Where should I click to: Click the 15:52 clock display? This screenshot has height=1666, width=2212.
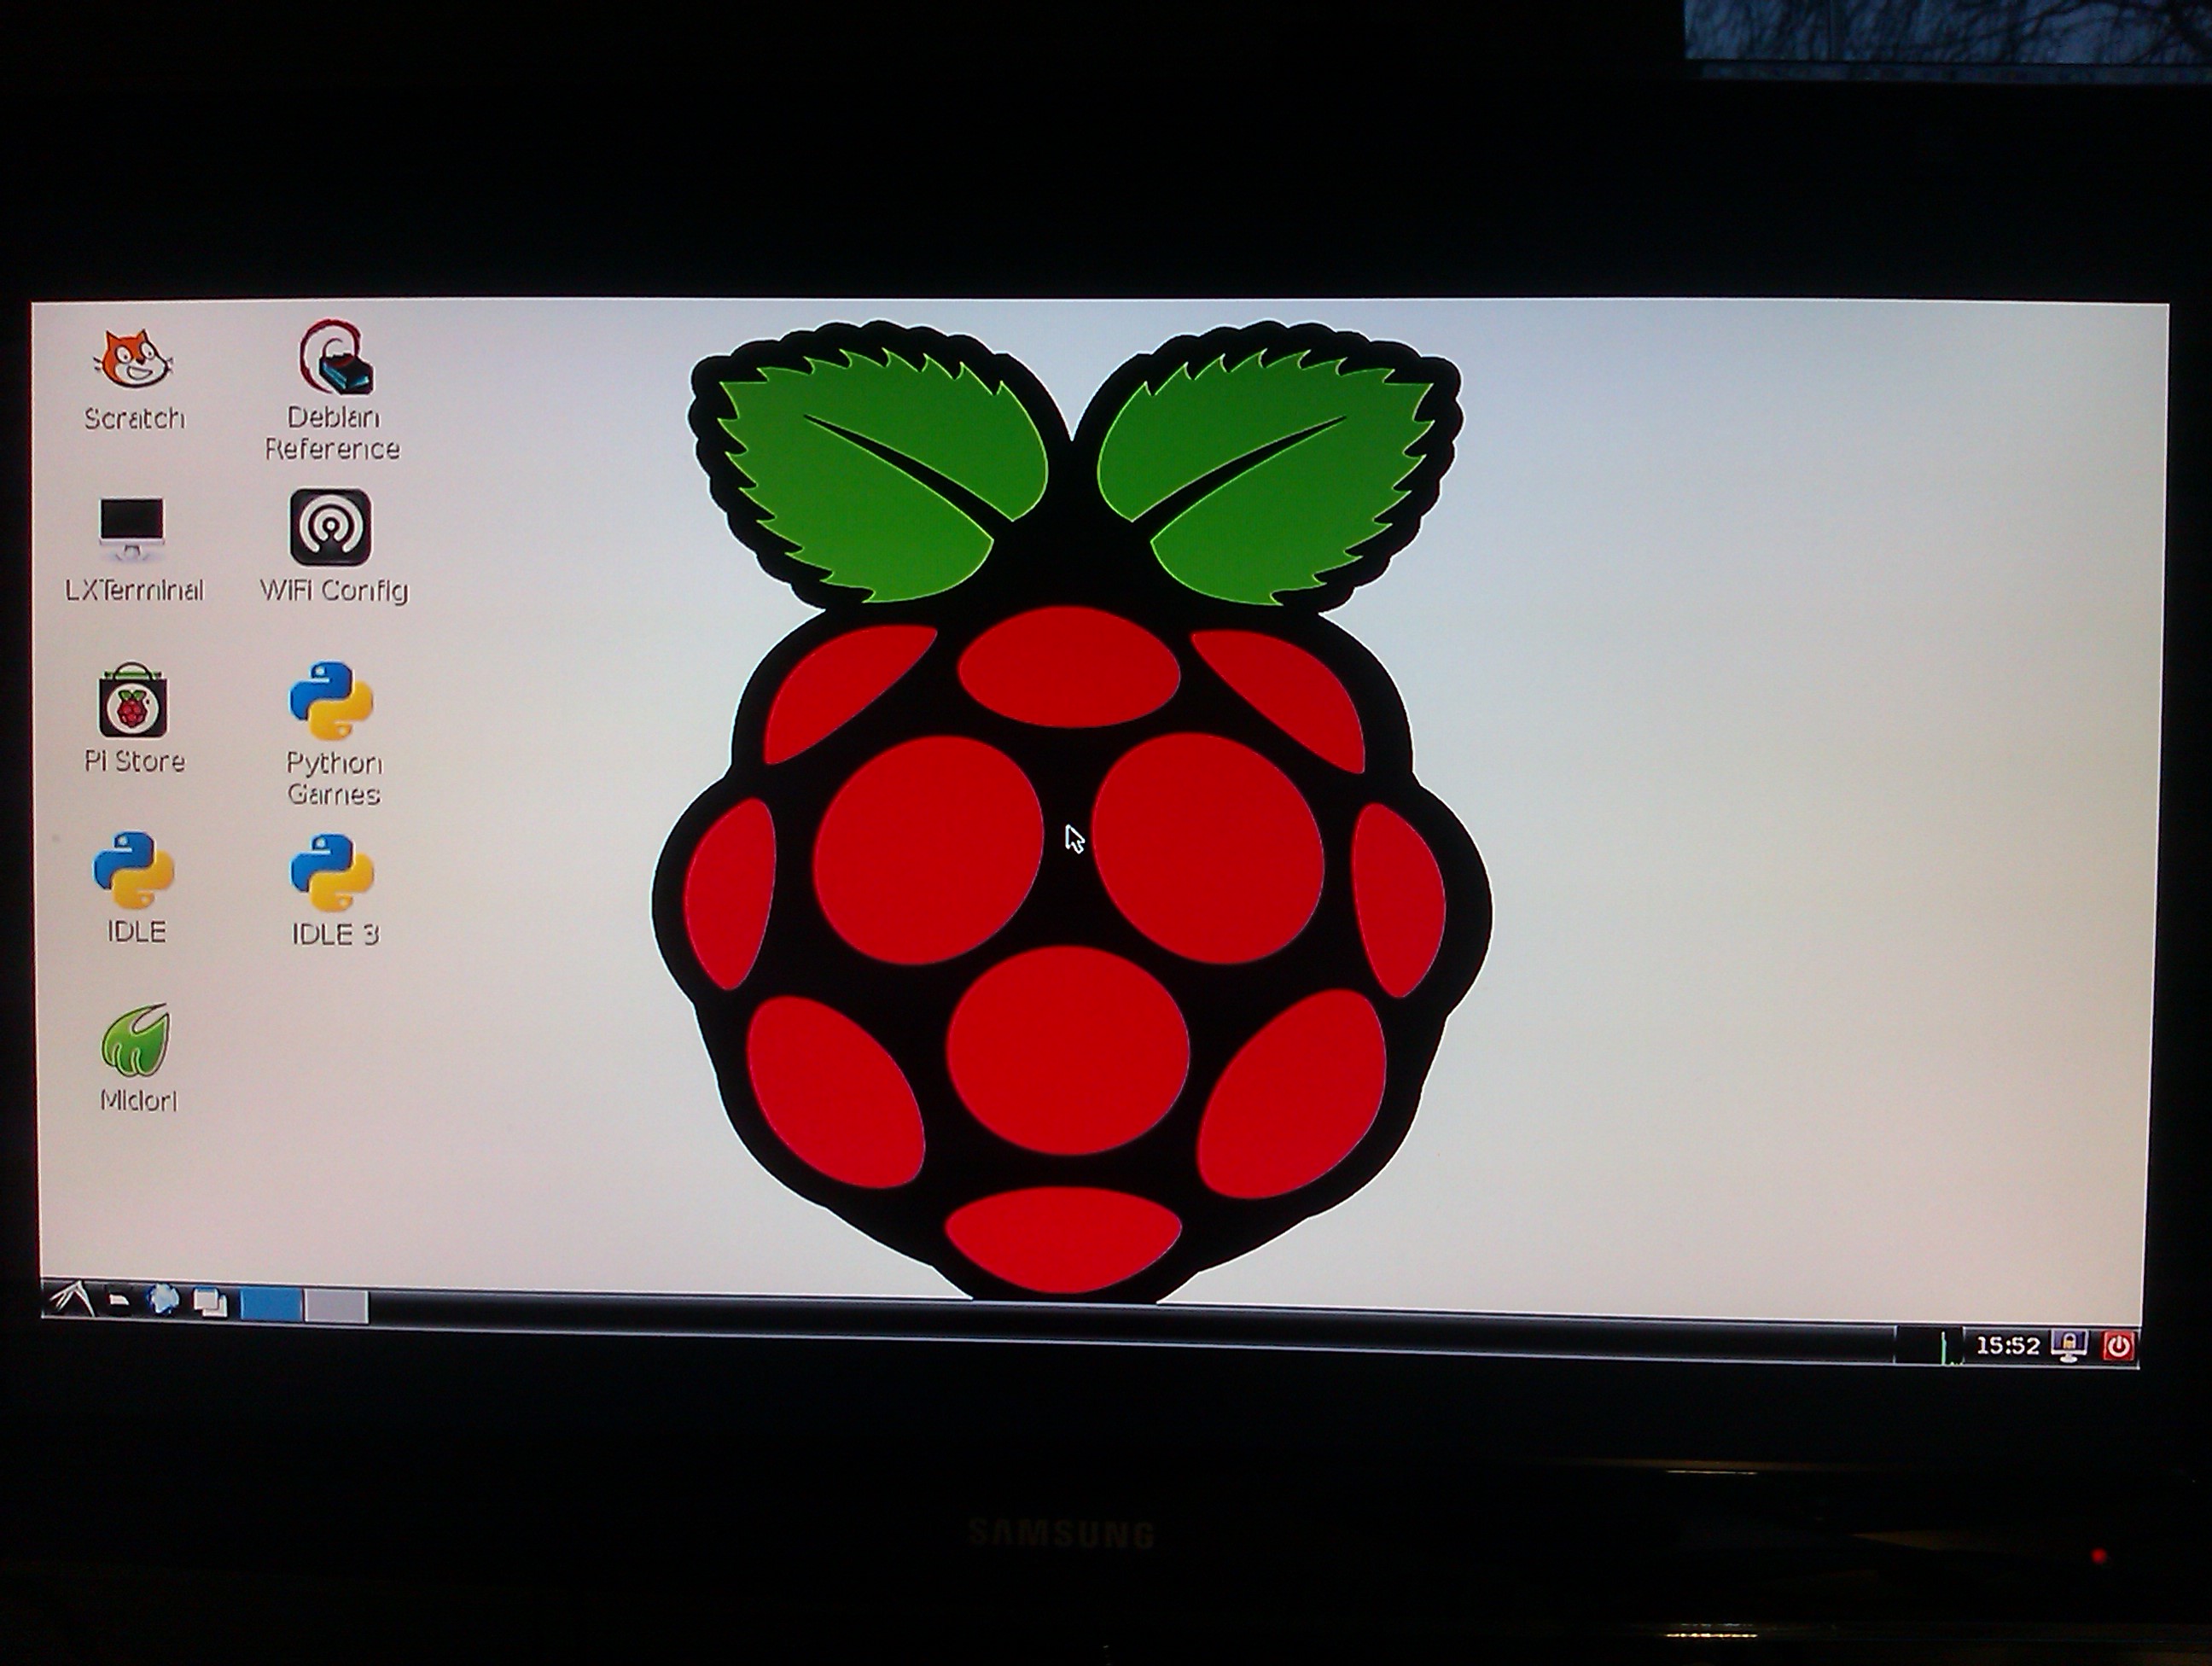[2007, 1346]
